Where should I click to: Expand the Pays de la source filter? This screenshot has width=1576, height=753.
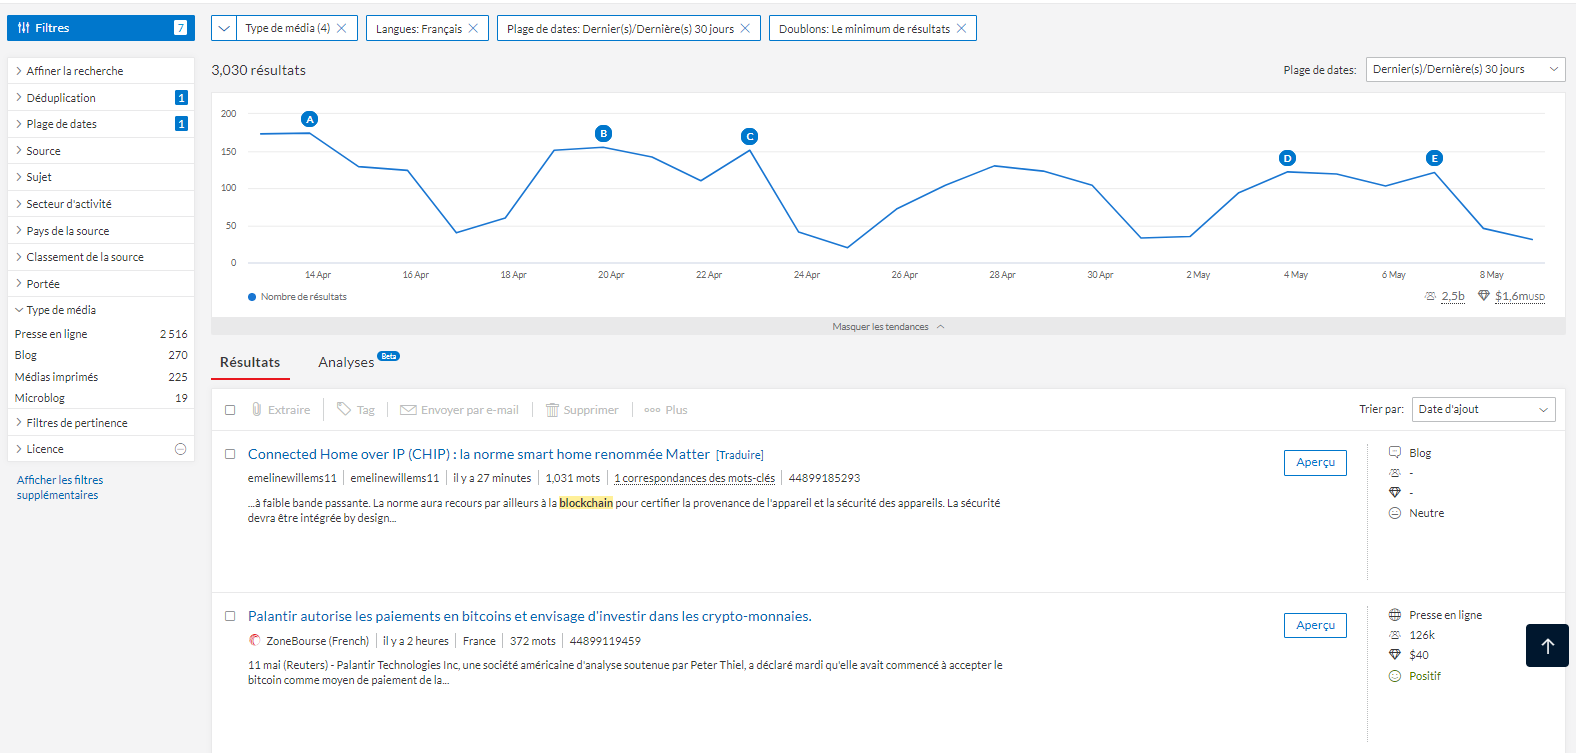pos(101,231)
